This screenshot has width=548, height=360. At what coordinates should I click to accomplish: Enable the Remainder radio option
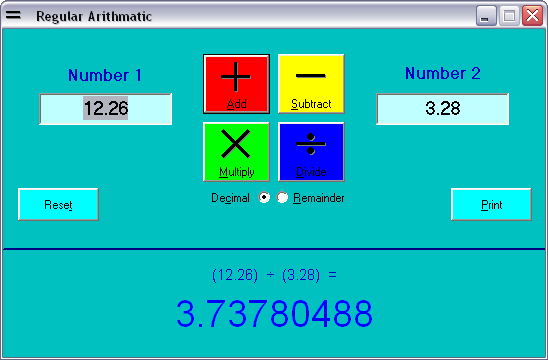point(282,197)
